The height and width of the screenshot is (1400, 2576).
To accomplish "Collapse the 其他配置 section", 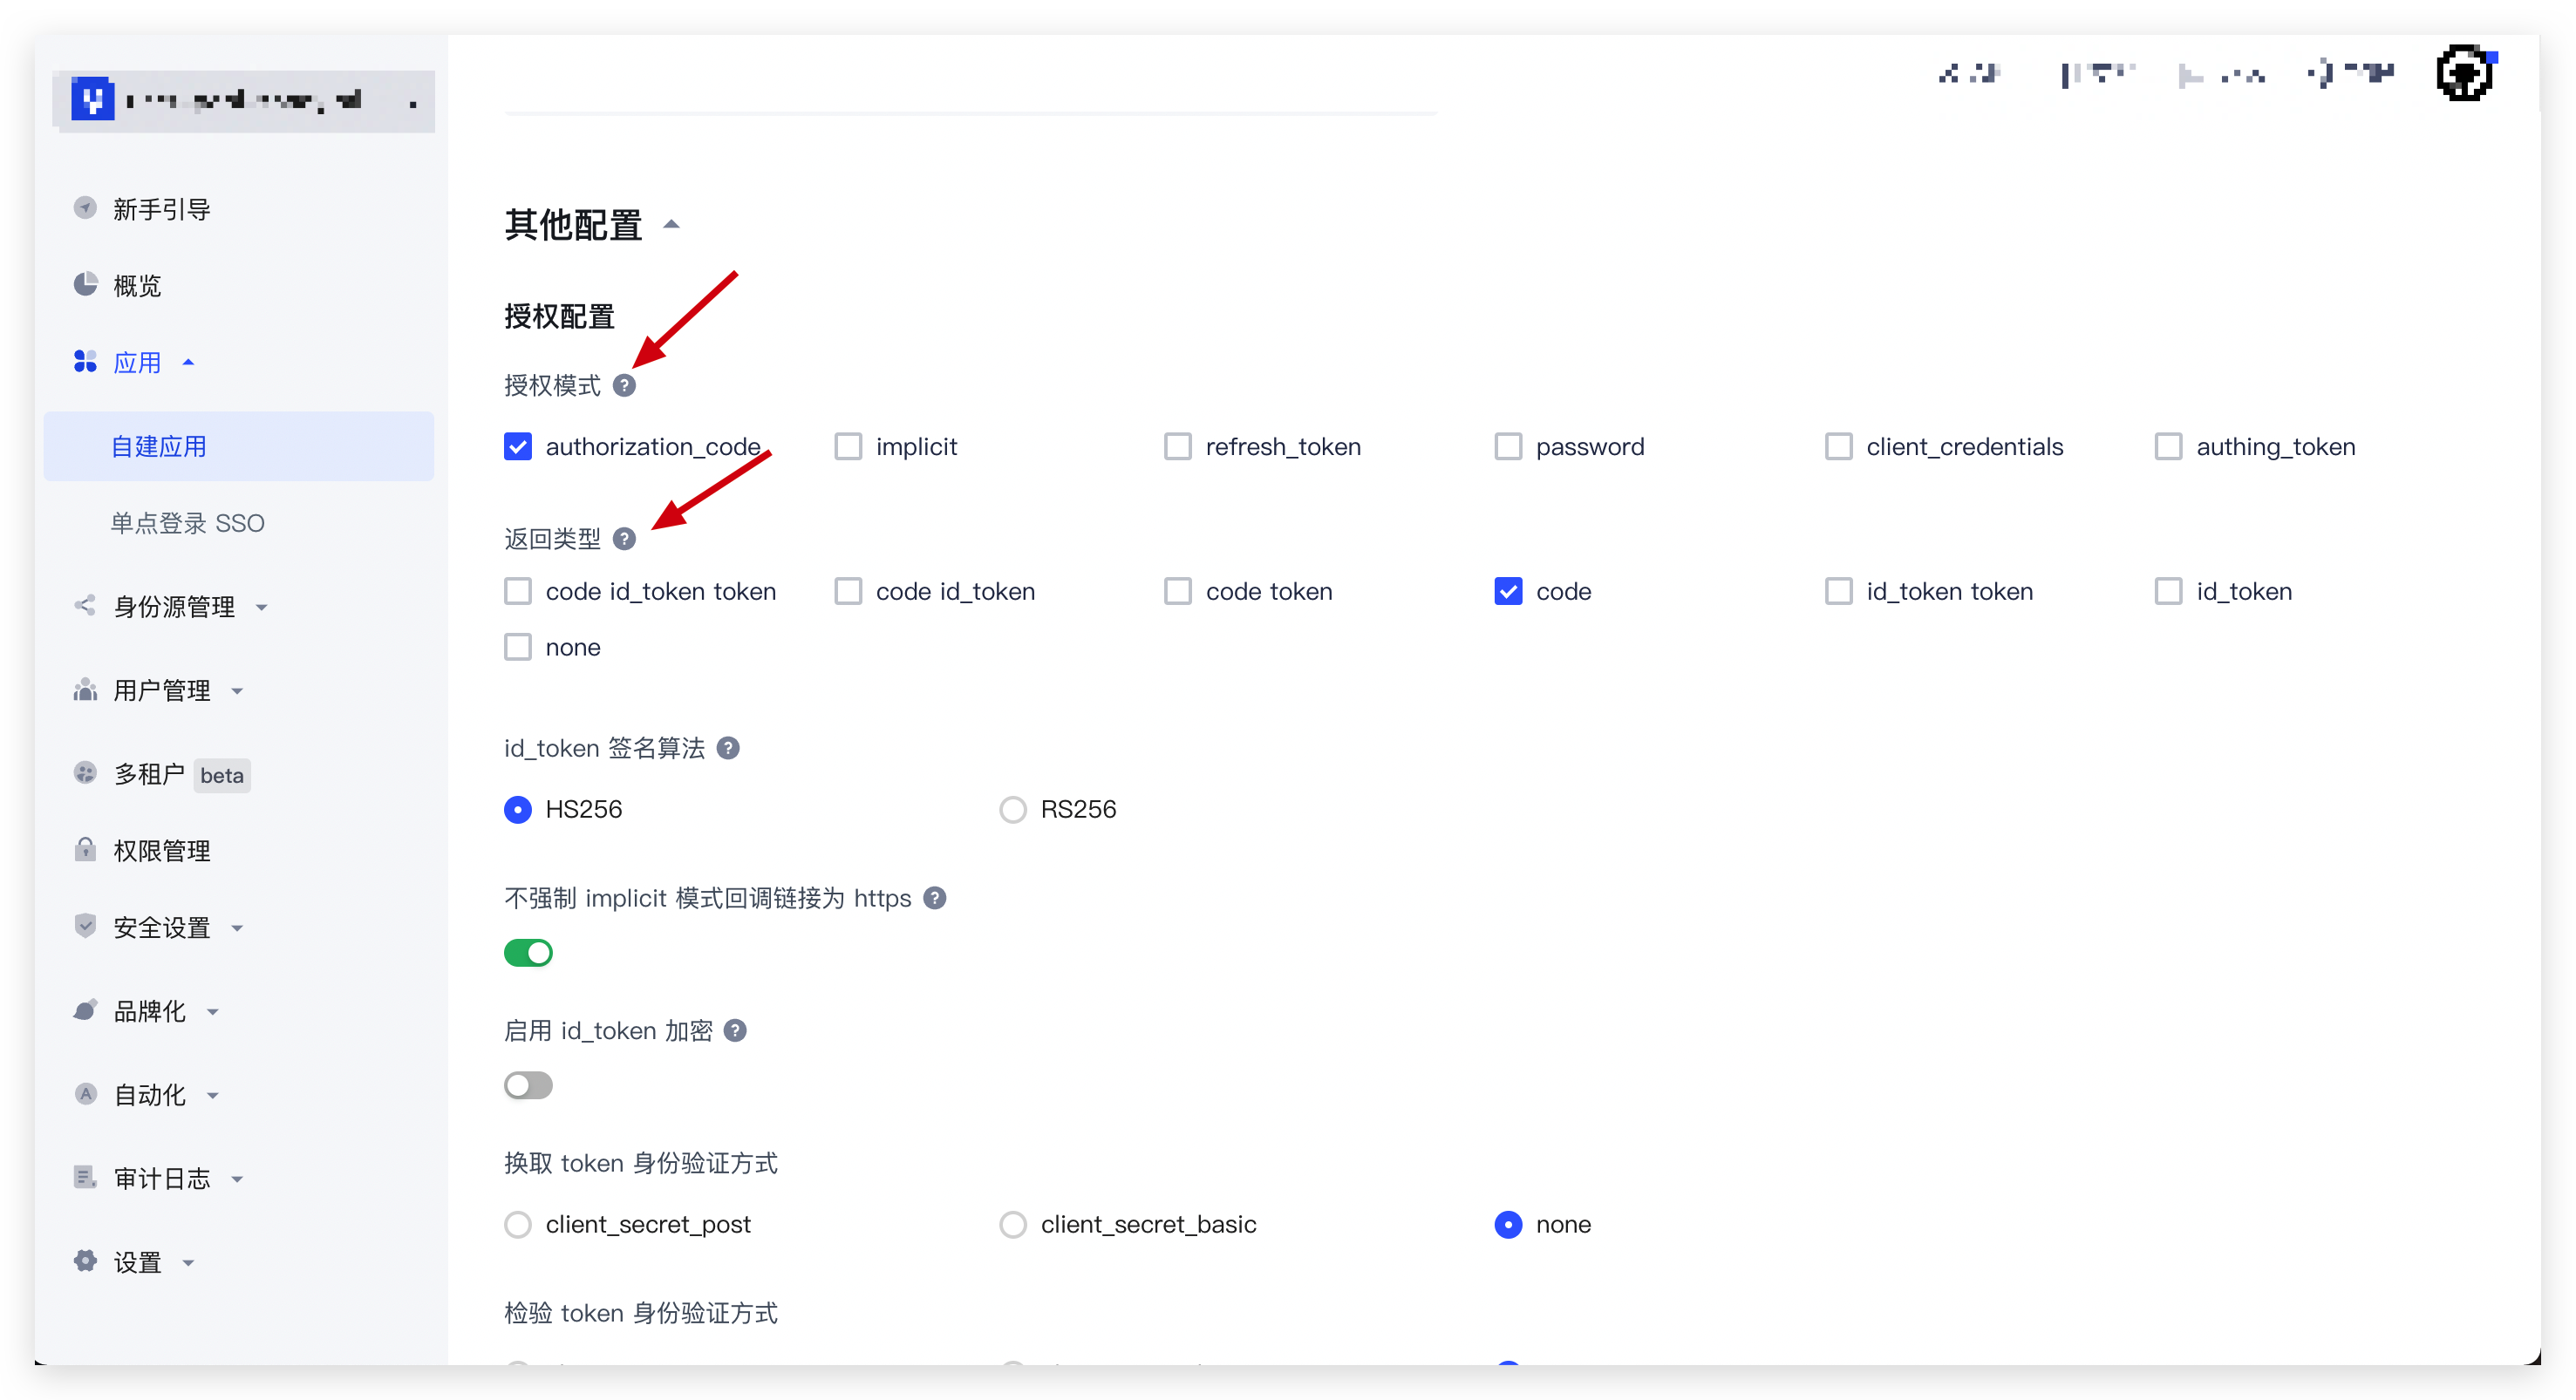I will [671, 223].
